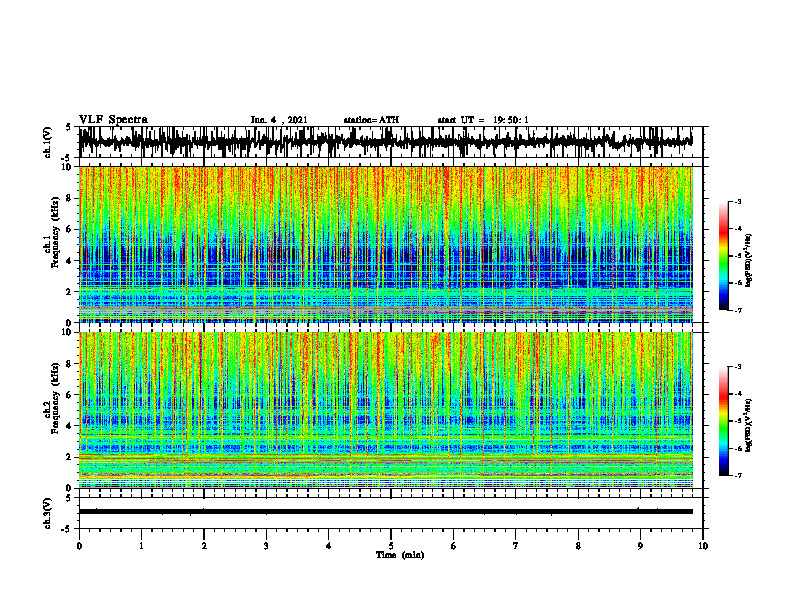Click the ch.2 spectrogram panel
This screenshot has height=612, width=792.
click(386, 410)
